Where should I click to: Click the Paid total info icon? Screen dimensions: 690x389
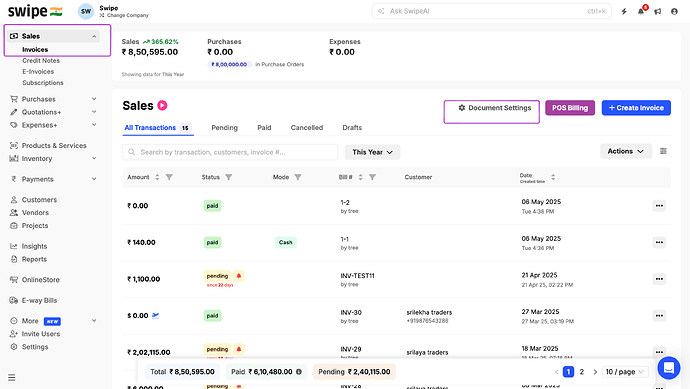[299, 372]
